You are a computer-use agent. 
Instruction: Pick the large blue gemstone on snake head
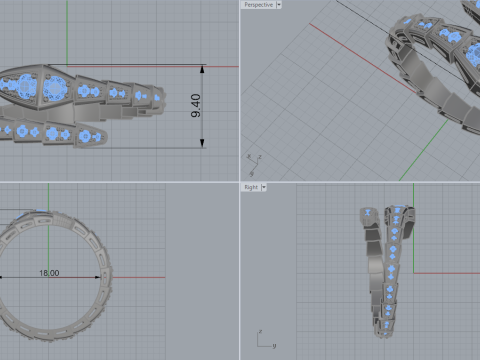(x=55, y=88)
